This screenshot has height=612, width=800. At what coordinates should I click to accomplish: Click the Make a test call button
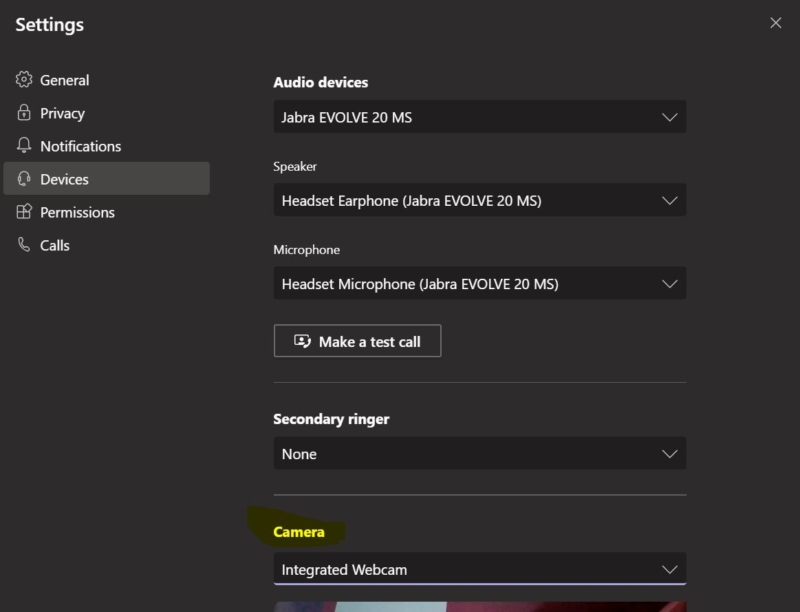coord(357,340)
